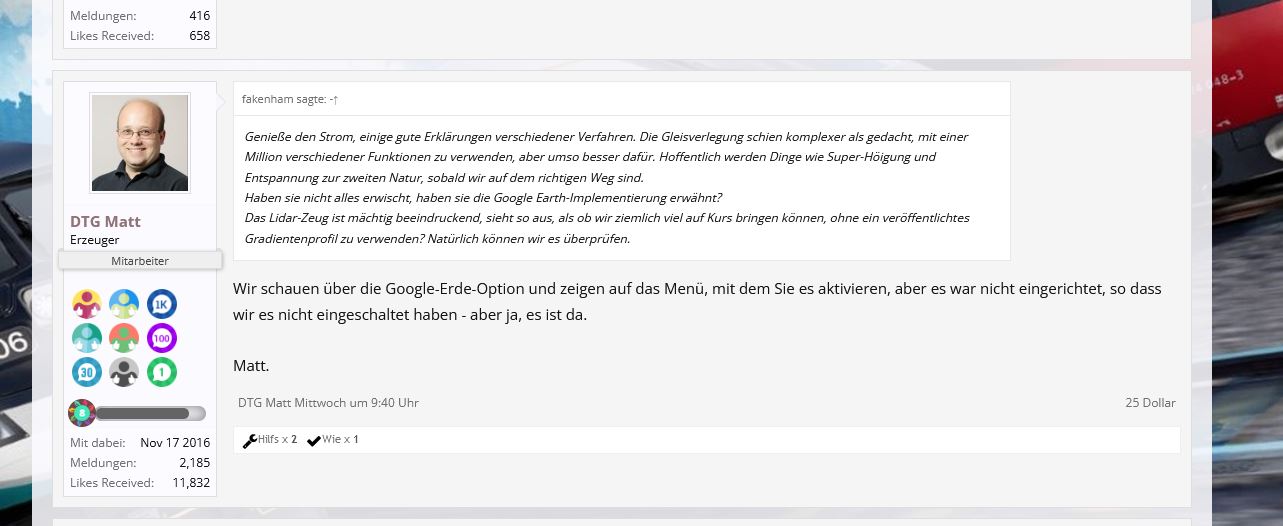Screen dimensions: 1283x526
Task: Click the Likes Received count 11,832
Action: 191,483
